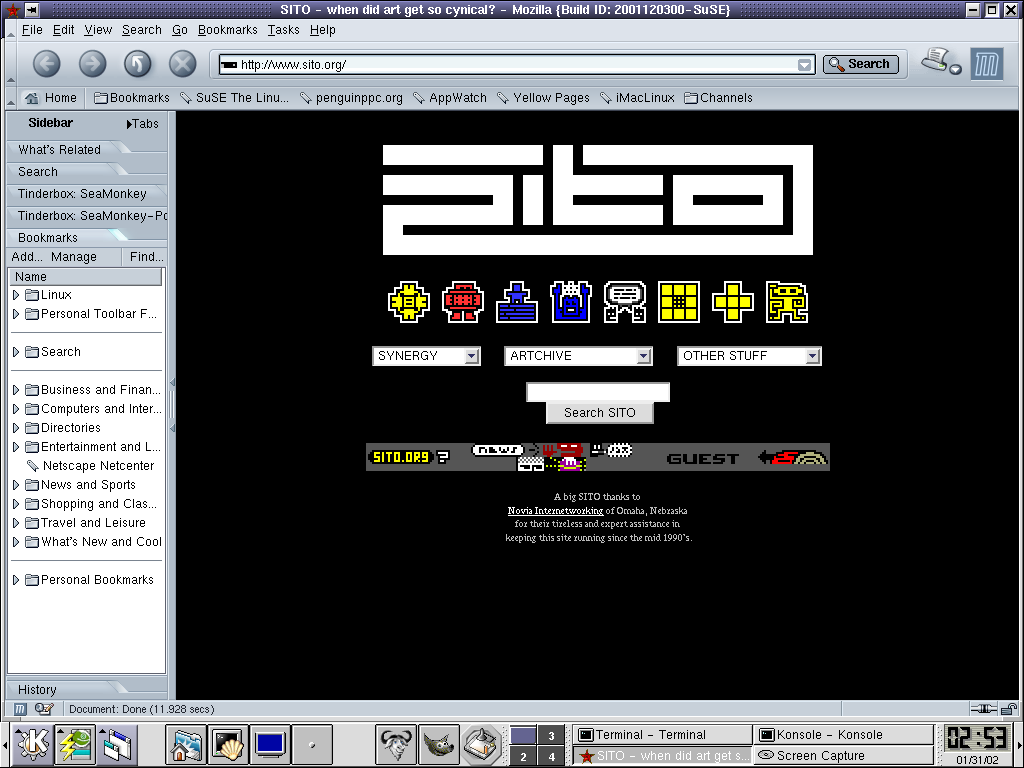Launch the GNU head taskbar icon
This screenshot has height=768, width=1024.
coord(396,743)
